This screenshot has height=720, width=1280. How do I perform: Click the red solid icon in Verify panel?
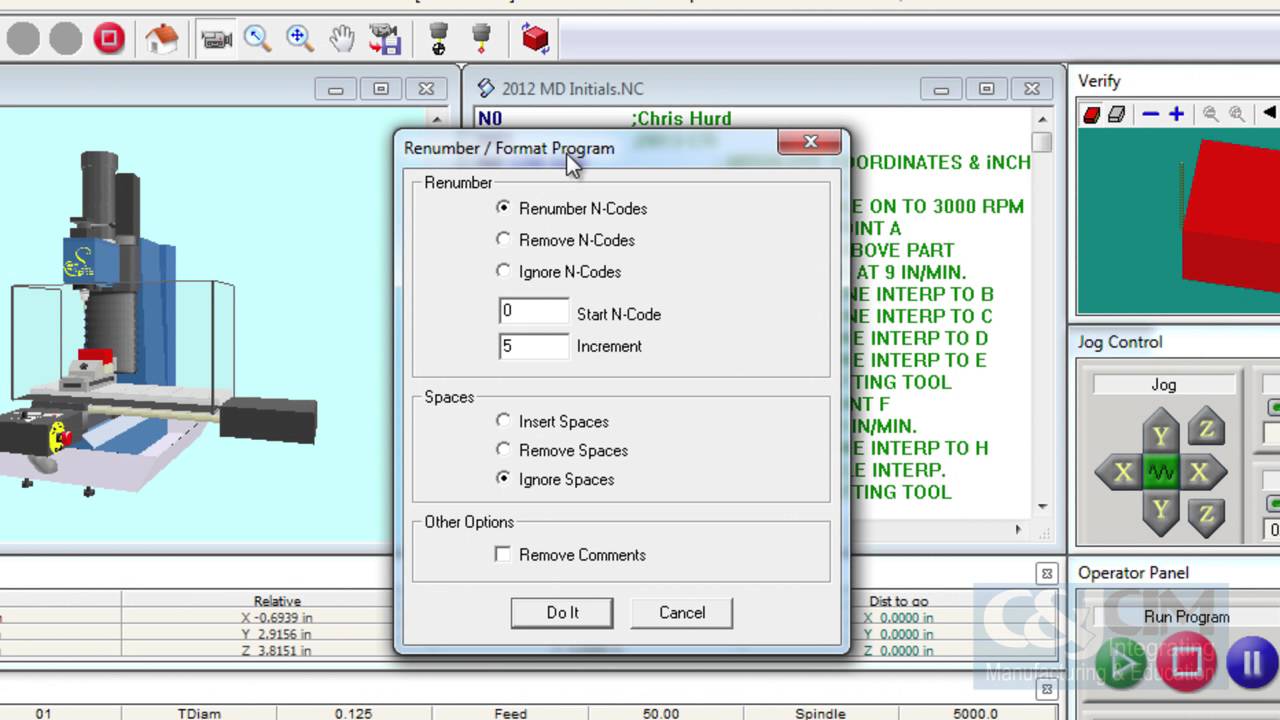tap(1092, 114)
